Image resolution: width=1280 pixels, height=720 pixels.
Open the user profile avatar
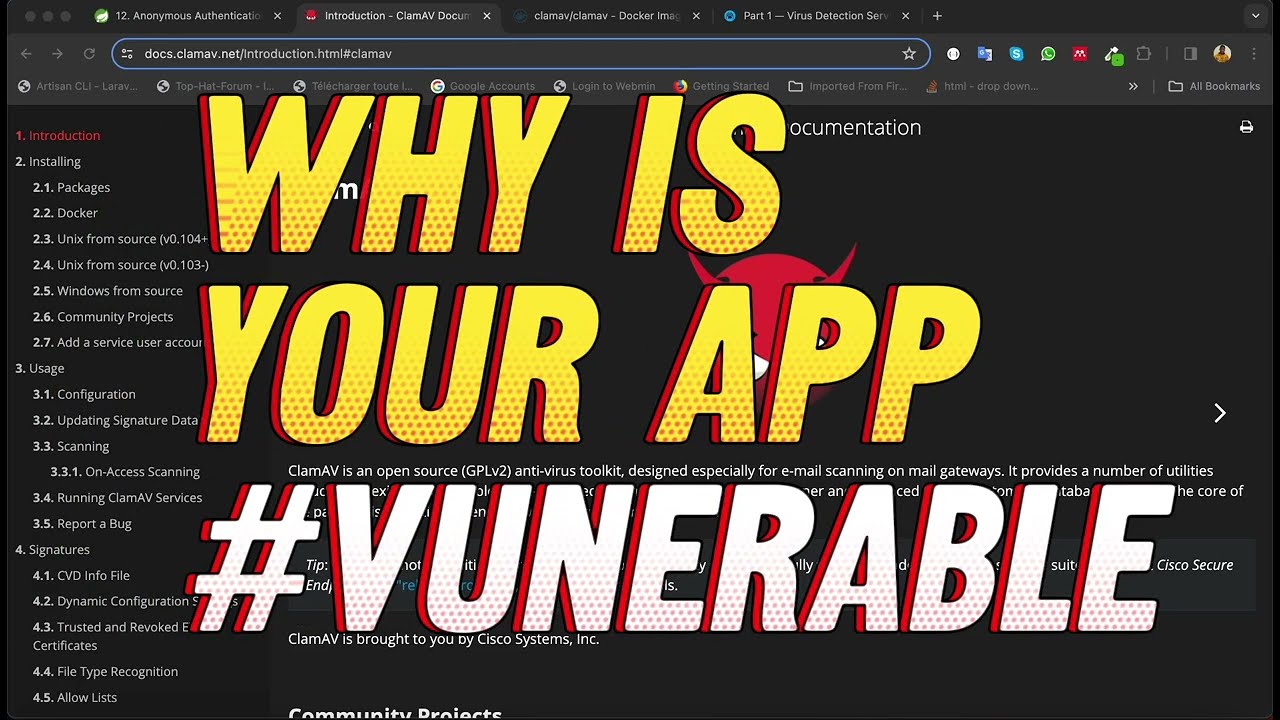(x=1222, y=54)
